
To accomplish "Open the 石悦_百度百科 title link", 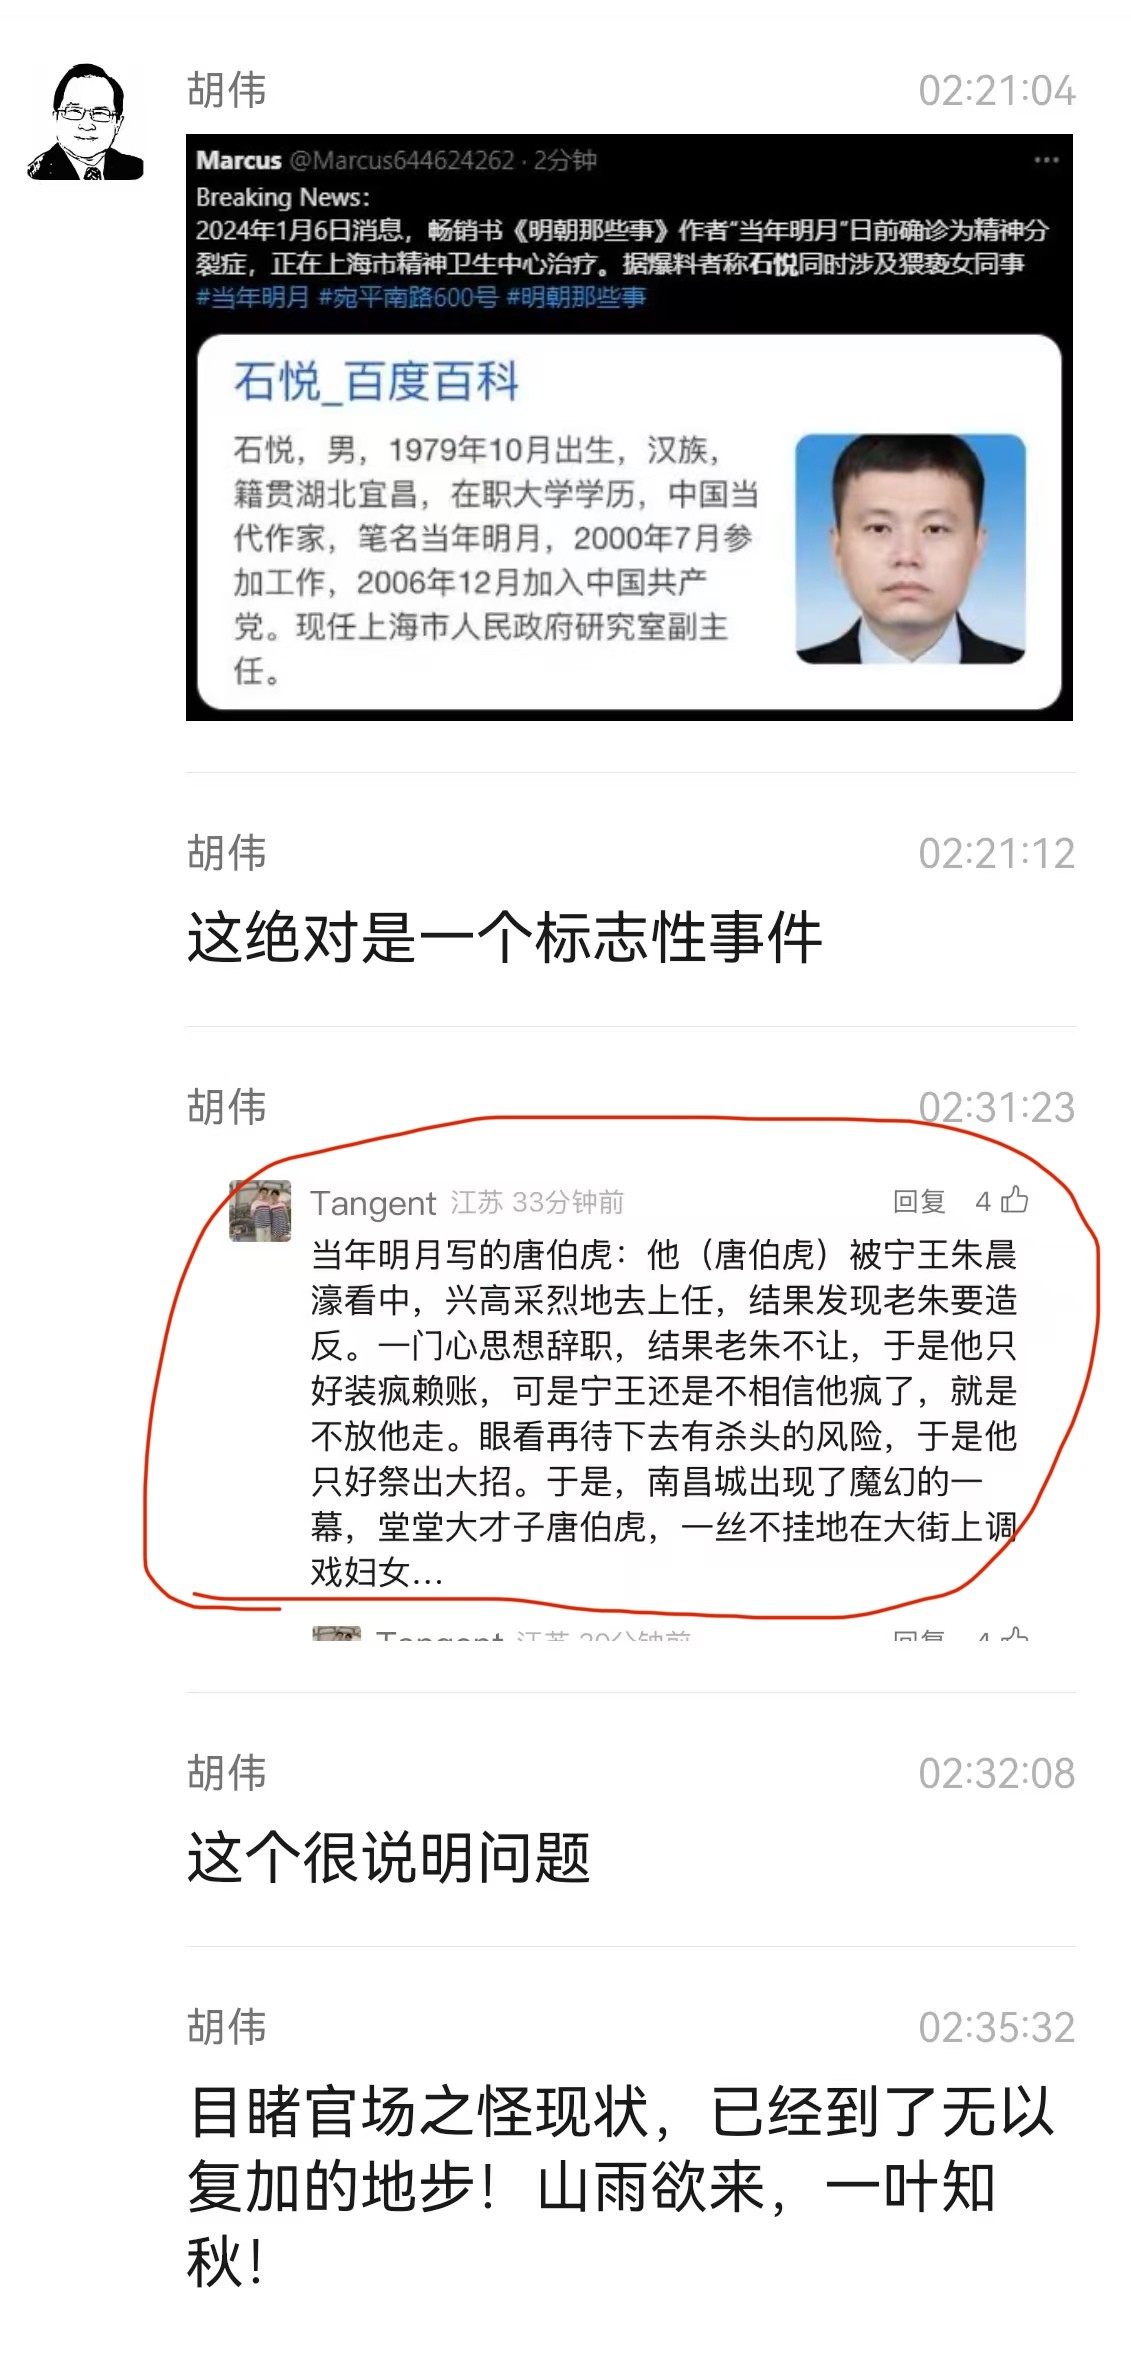I will pos(377,382).
